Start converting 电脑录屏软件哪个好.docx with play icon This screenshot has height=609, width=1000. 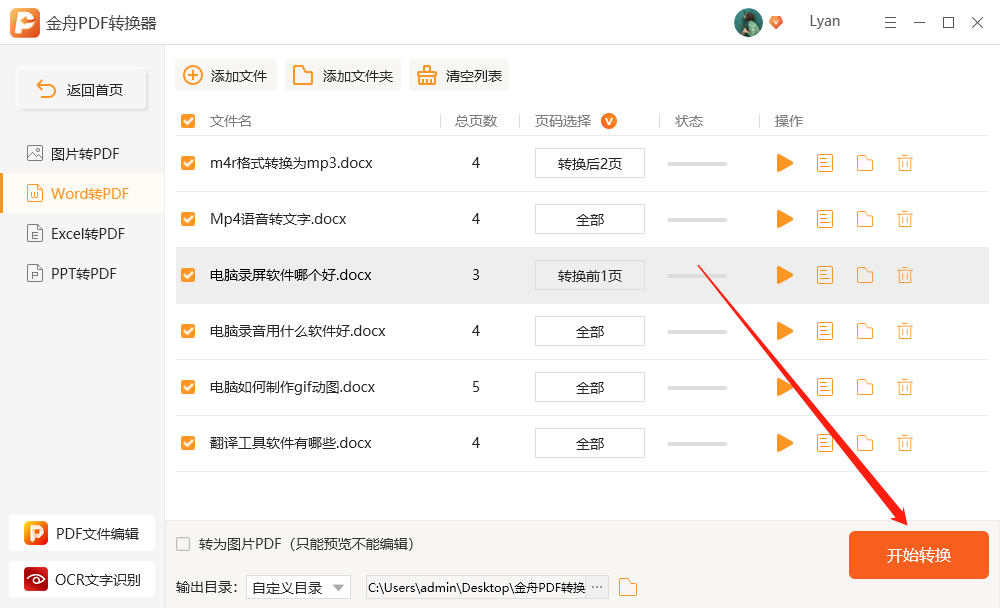tap(784, 275)
